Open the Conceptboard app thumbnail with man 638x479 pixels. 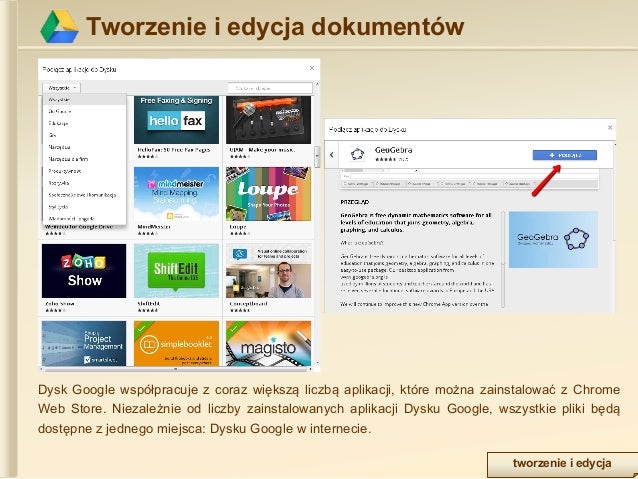pos(268,271)
